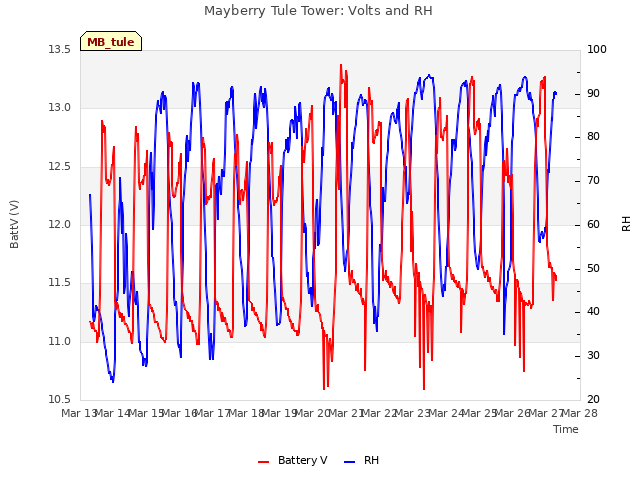Viewport: 640px width, 480px height.
Task: Click the blue RH legend swatch
Action: tap(350, 462)
